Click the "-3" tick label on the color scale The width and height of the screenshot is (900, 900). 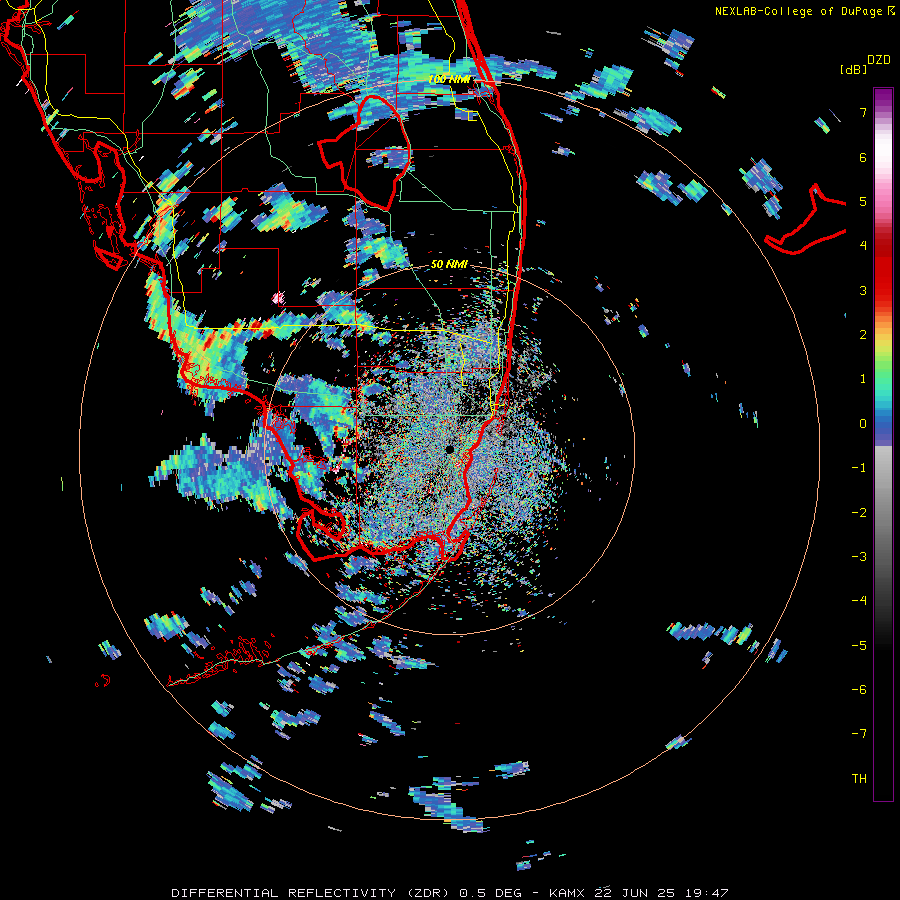click(x=859, y=557)
